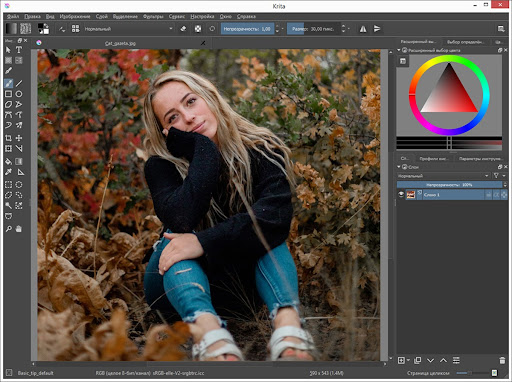The height and width of the screenshot is (382, 512).
Task: Select the Zoom magnifier tool
Action: coord(8,229)
